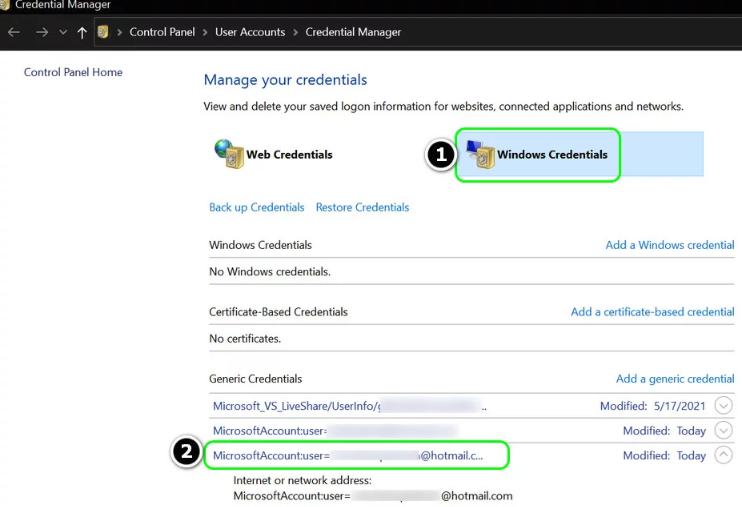Click Certificate-Based Credentials section header
Viewport: 742px width, 507px height.
coord(278,311)
